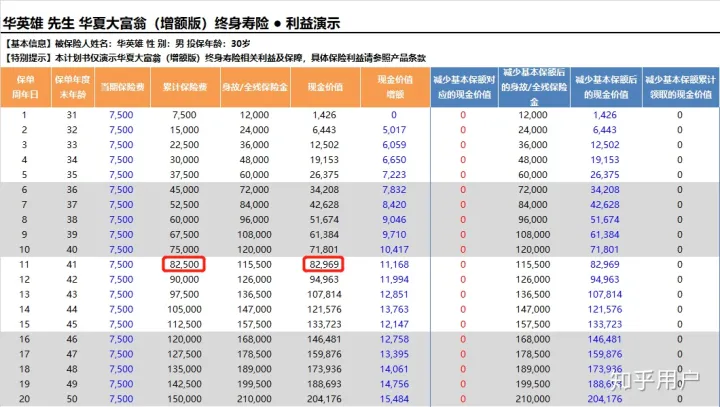
Task: Click cash value increase 9,046
Action: click(394, 220)
